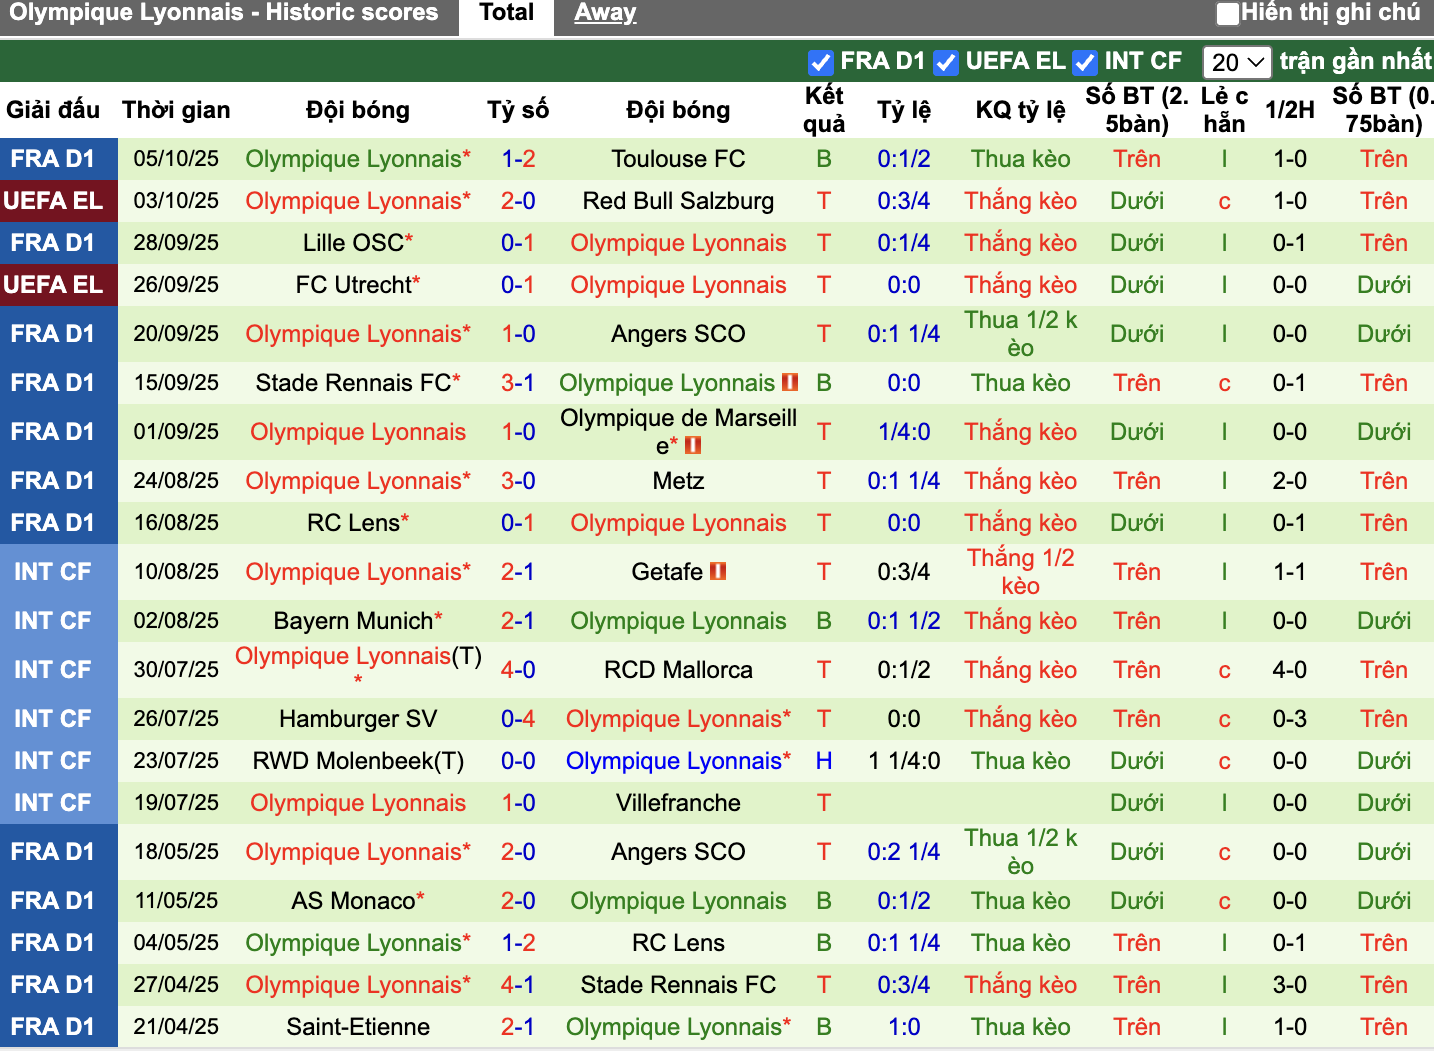
Task: Click Thua 1/2 kèo on 20/09/25 Angers row
Action: click(x=1020, y=334)
